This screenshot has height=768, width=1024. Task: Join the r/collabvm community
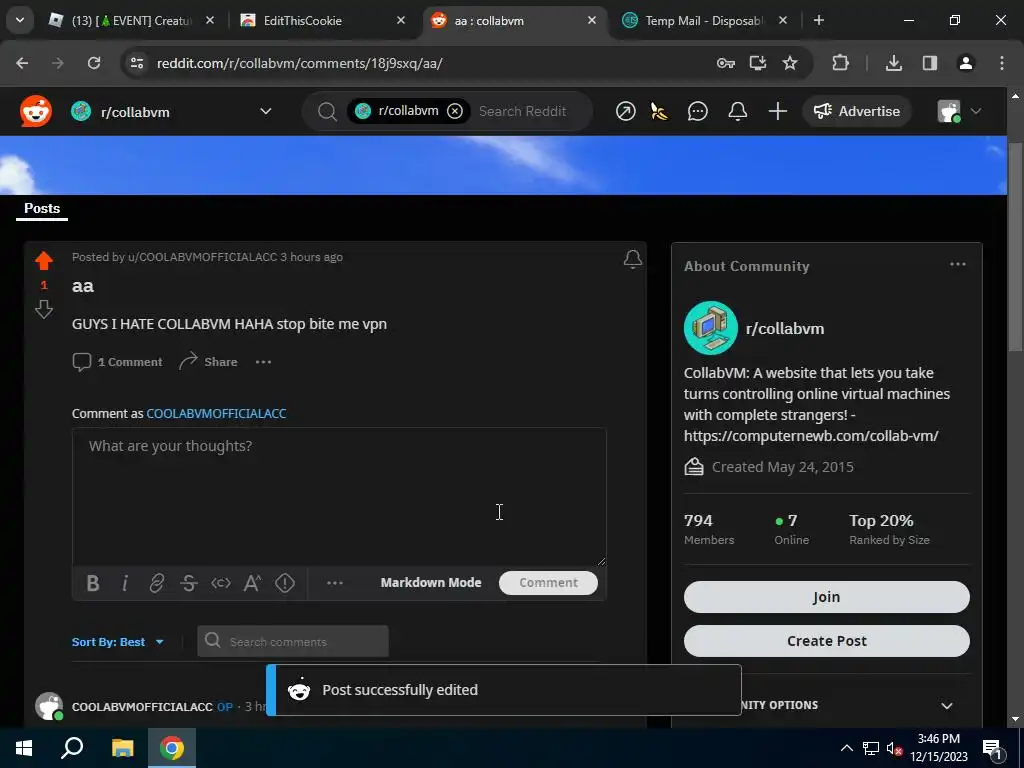point(826,597)
